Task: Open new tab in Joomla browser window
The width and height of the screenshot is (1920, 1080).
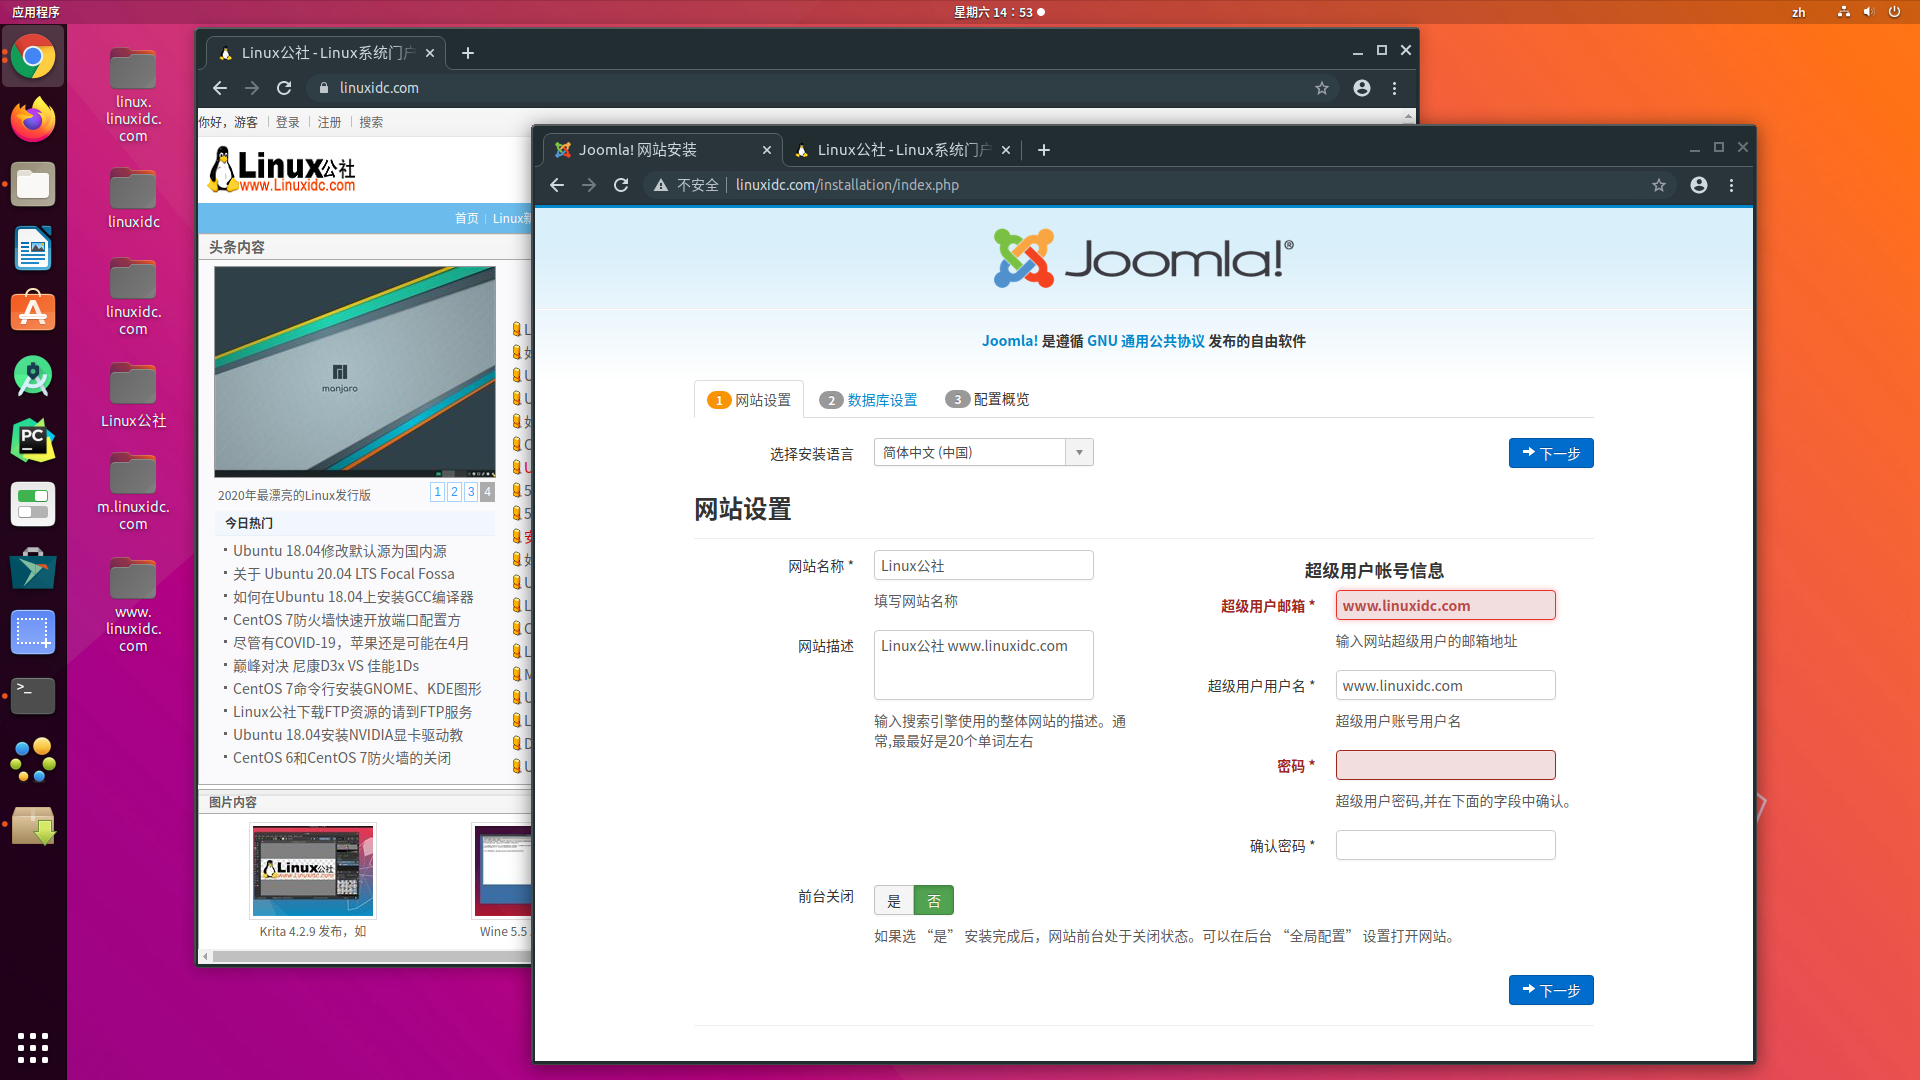Action: click(1044, 150)
